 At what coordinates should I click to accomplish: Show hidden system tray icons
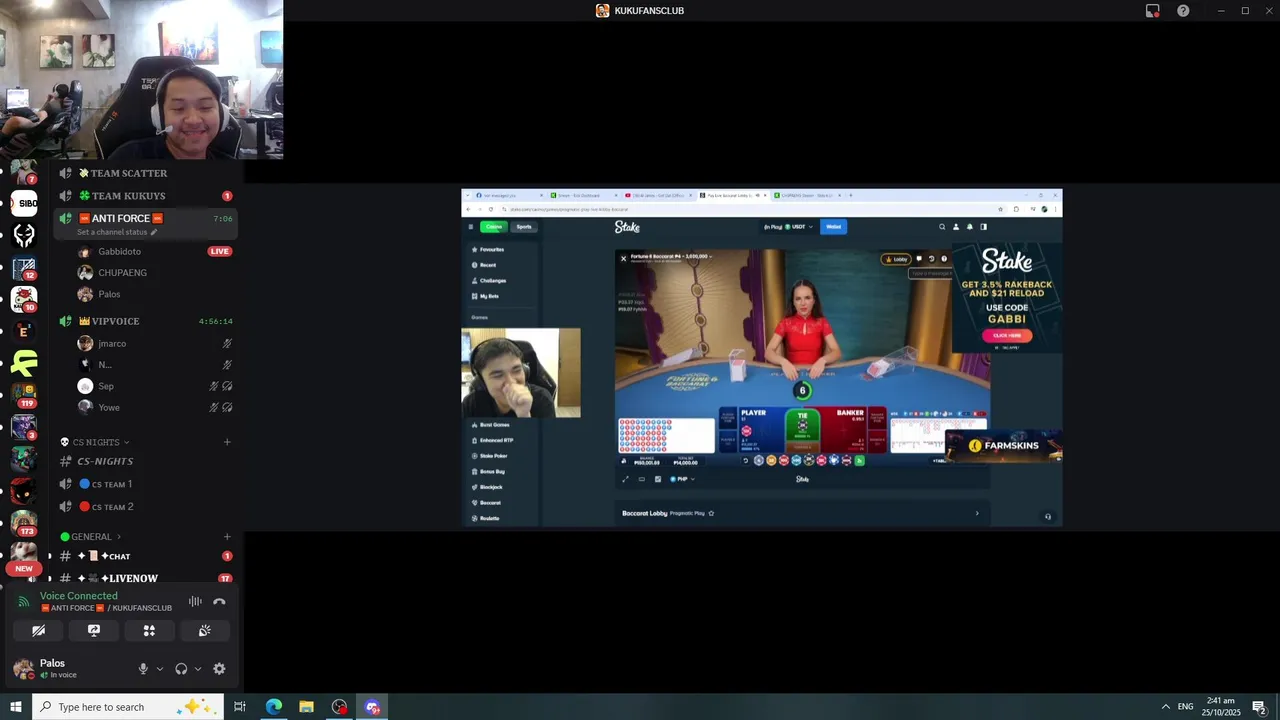(x=1165, y=707)
